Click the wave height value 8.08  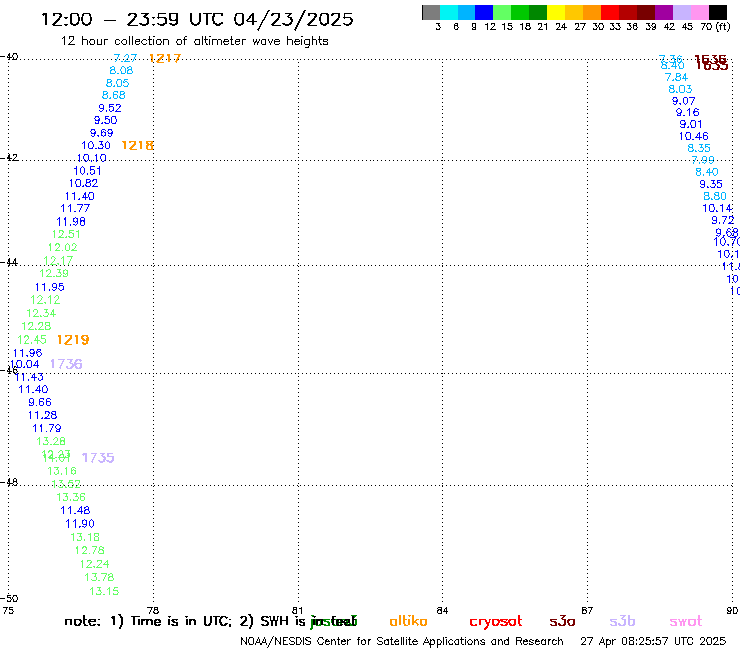[x=121, y=70]
